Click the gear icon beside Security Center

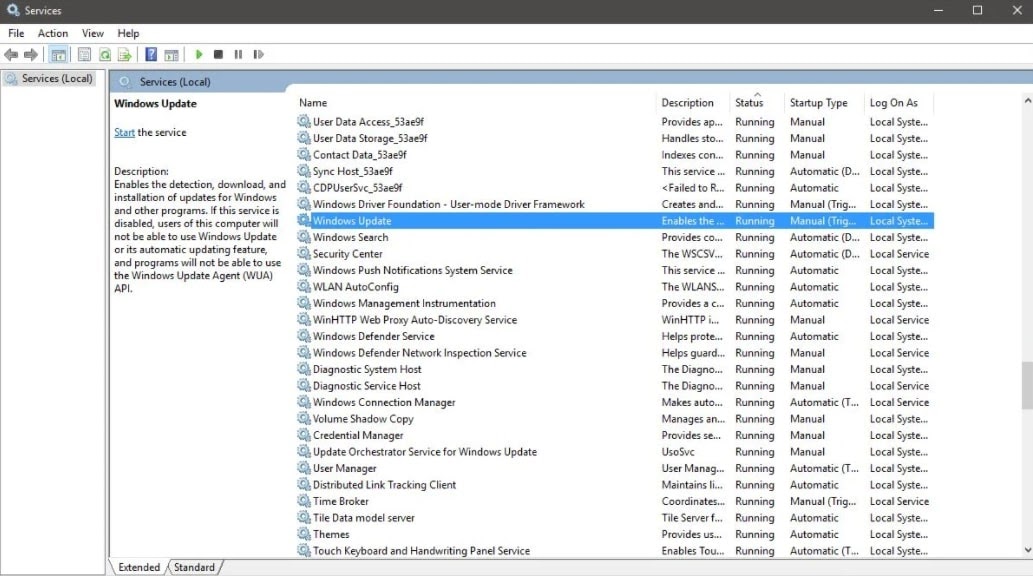pos(304,253)
